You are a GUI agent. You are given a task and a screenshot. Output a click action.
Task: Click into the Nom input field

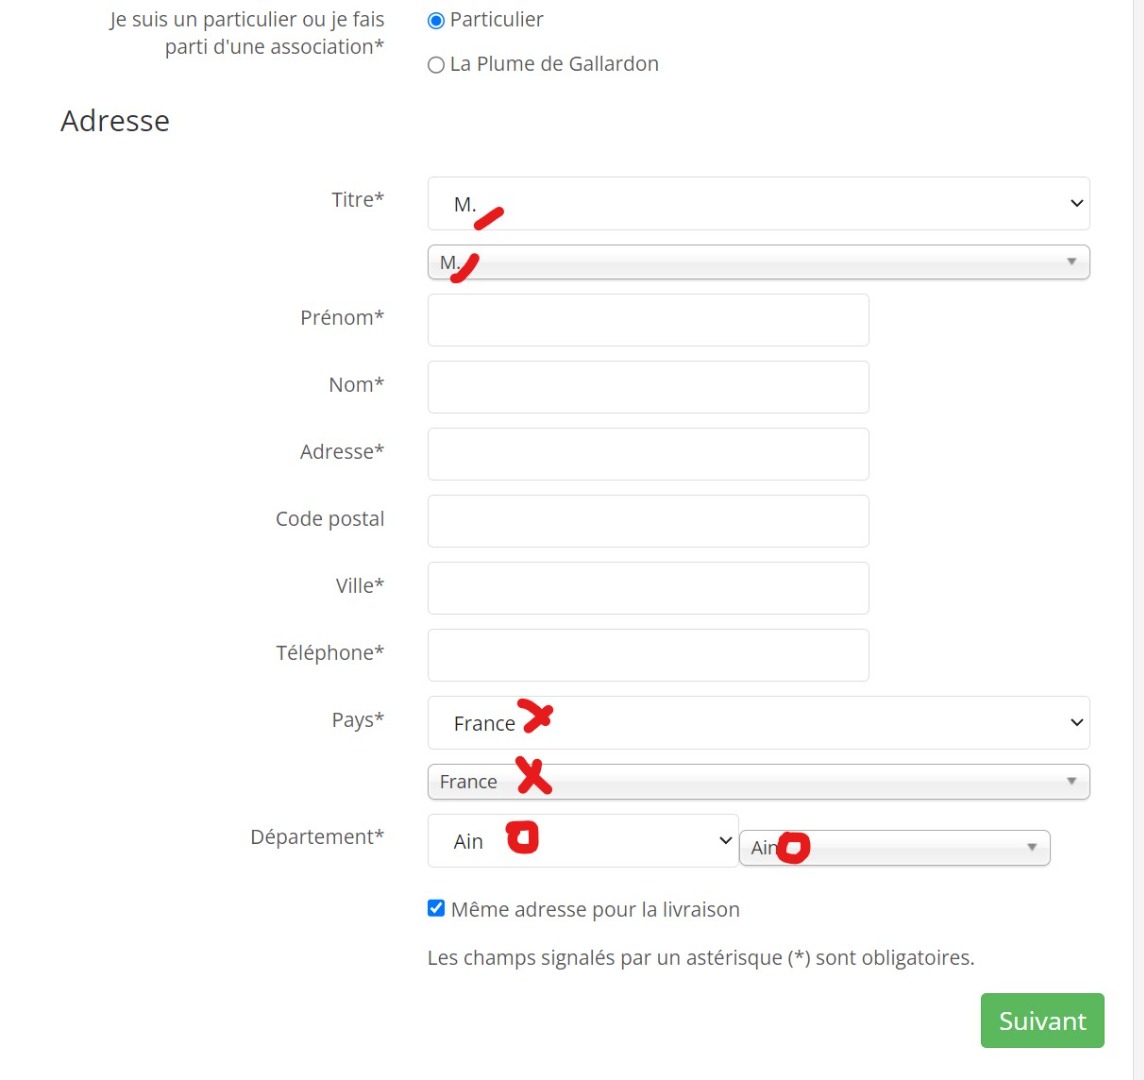click(648, 387)
